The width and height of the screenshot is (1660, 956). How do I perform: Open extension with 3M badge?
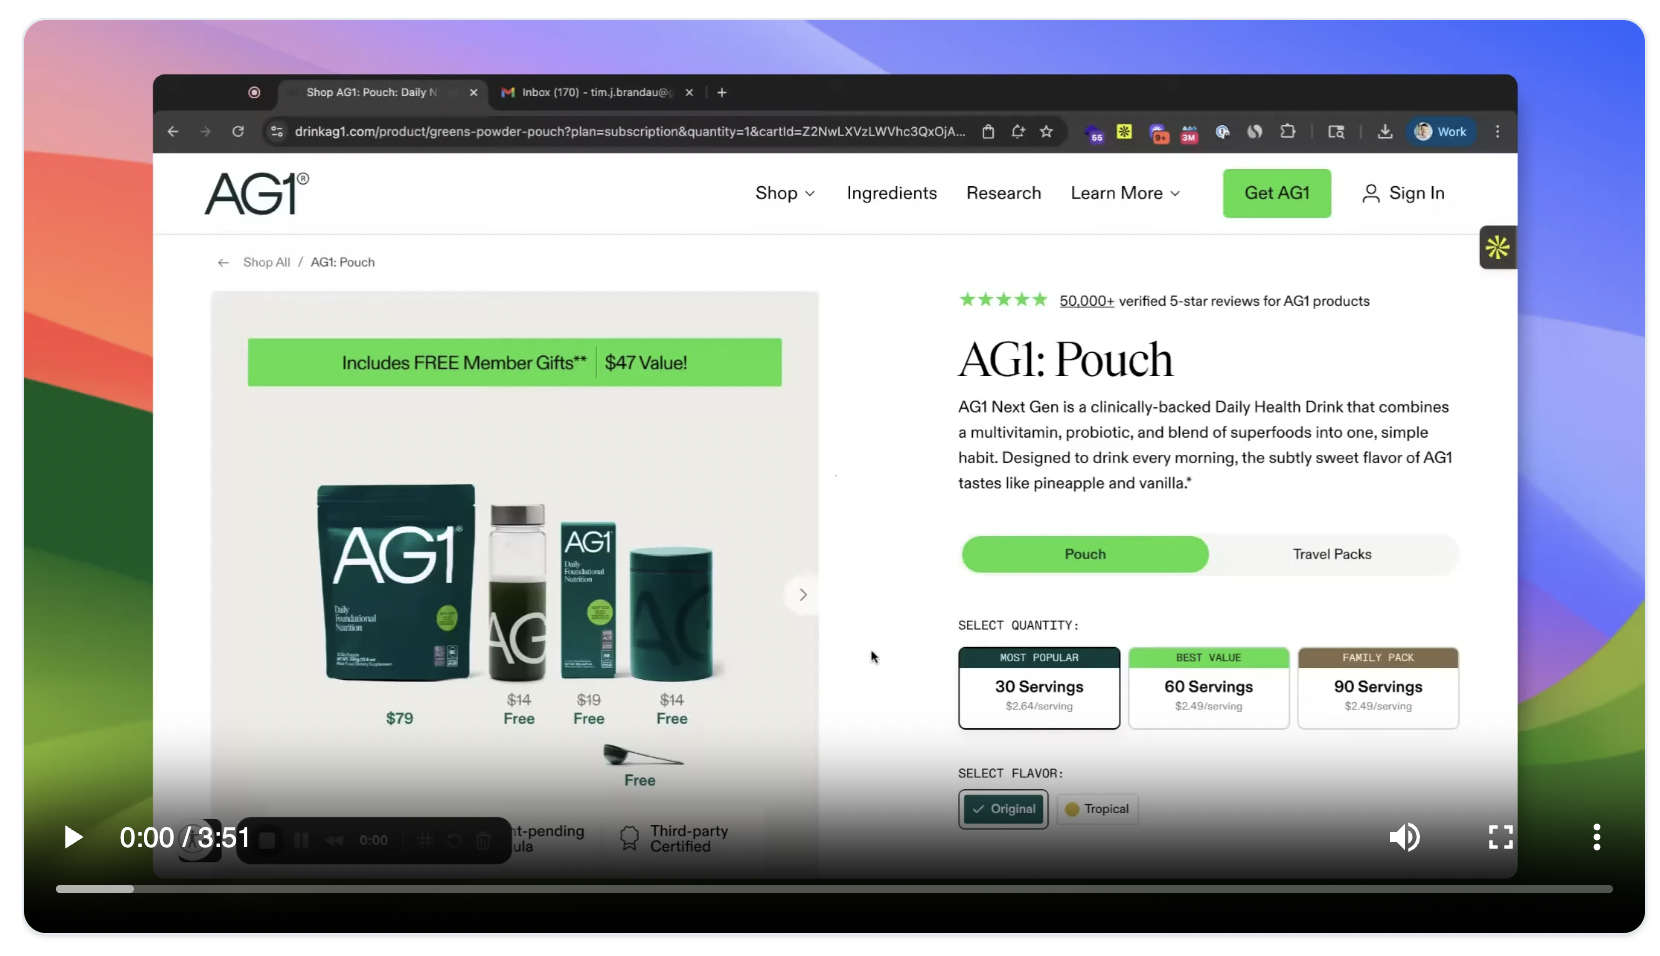click(1189, 132)
